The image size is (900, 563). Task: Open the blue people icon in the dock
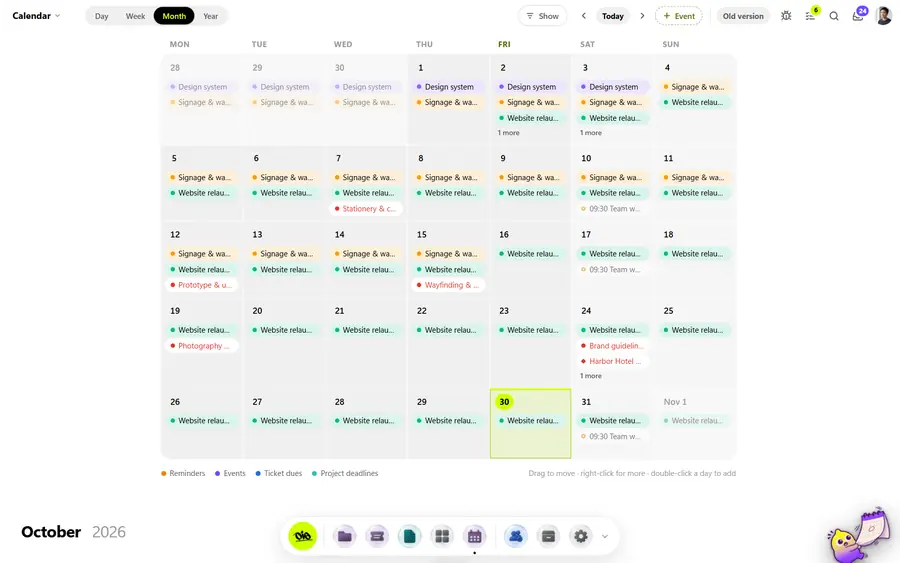click(x=516, y=536)
